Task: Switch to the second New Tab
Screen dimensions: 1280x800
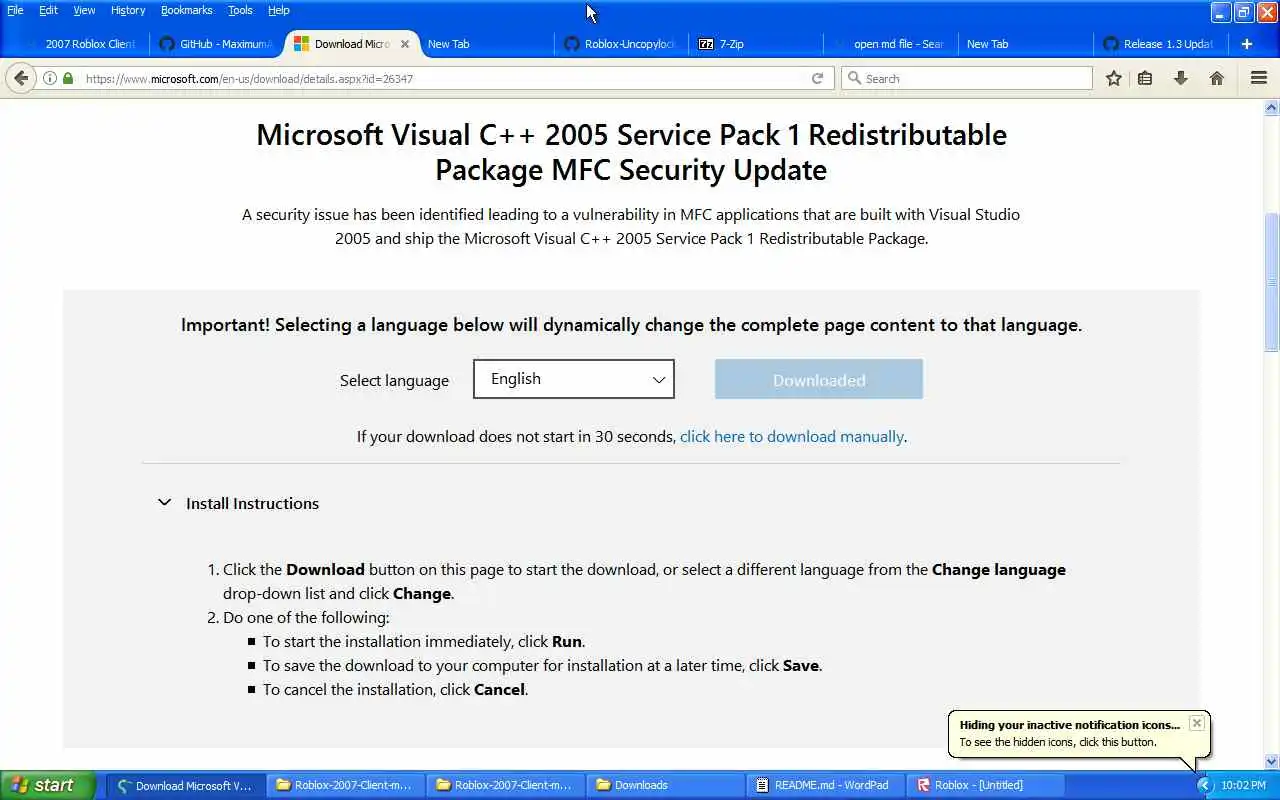Action: pyautogui.click(x=1025, y=44)
